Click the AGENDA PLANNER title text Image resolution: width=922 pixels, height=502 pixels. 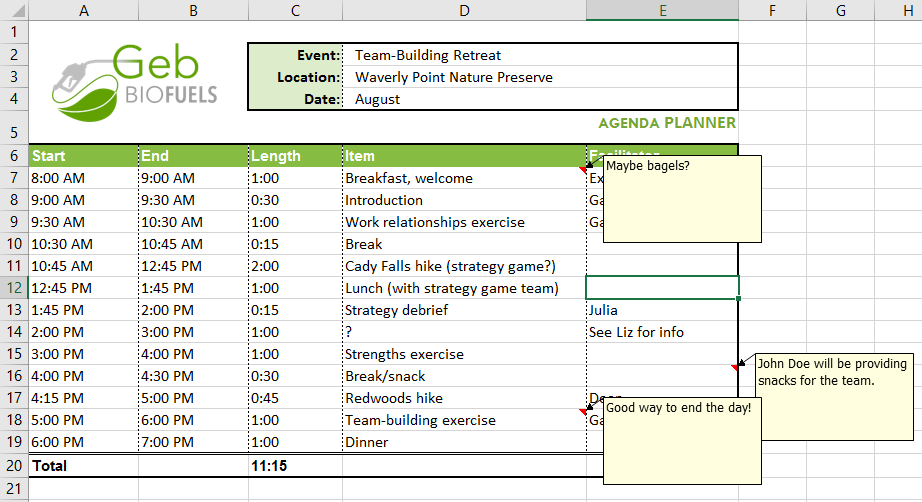(x=666, y=124)
